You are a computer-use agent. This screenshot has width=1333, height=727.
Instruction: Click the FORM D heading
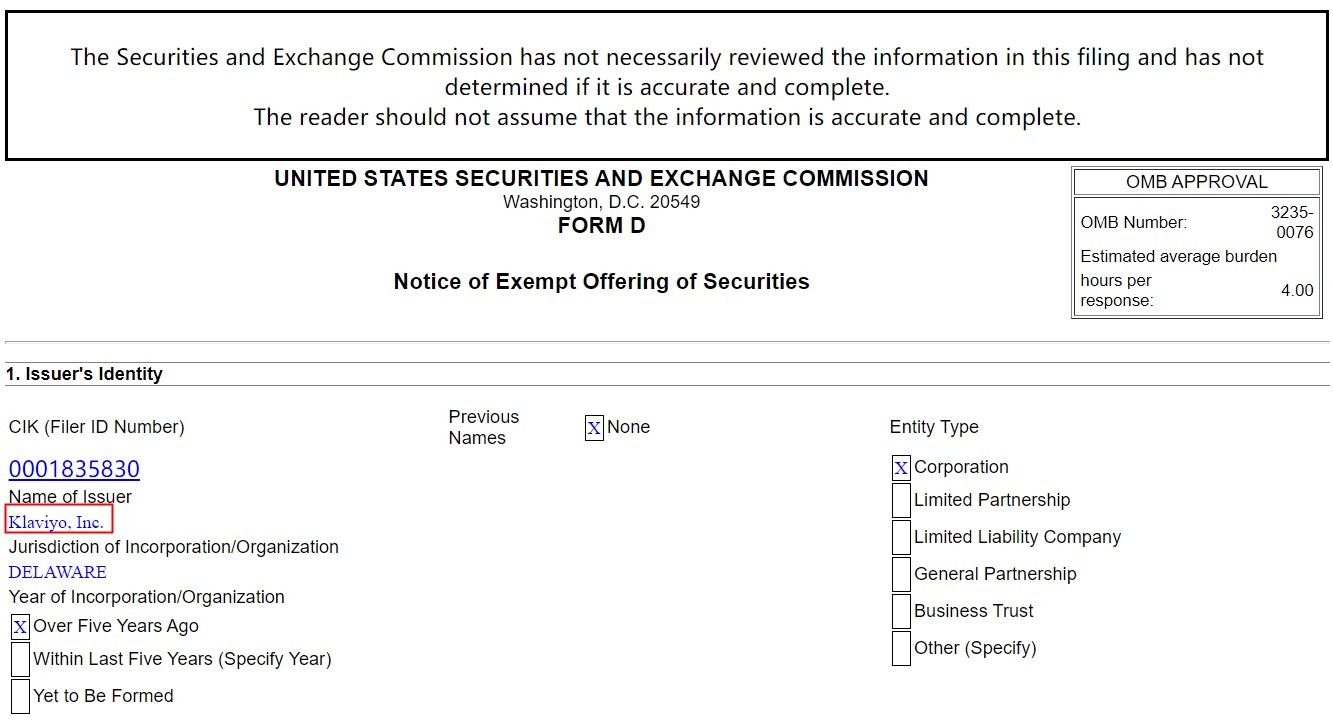pos(601,226)
